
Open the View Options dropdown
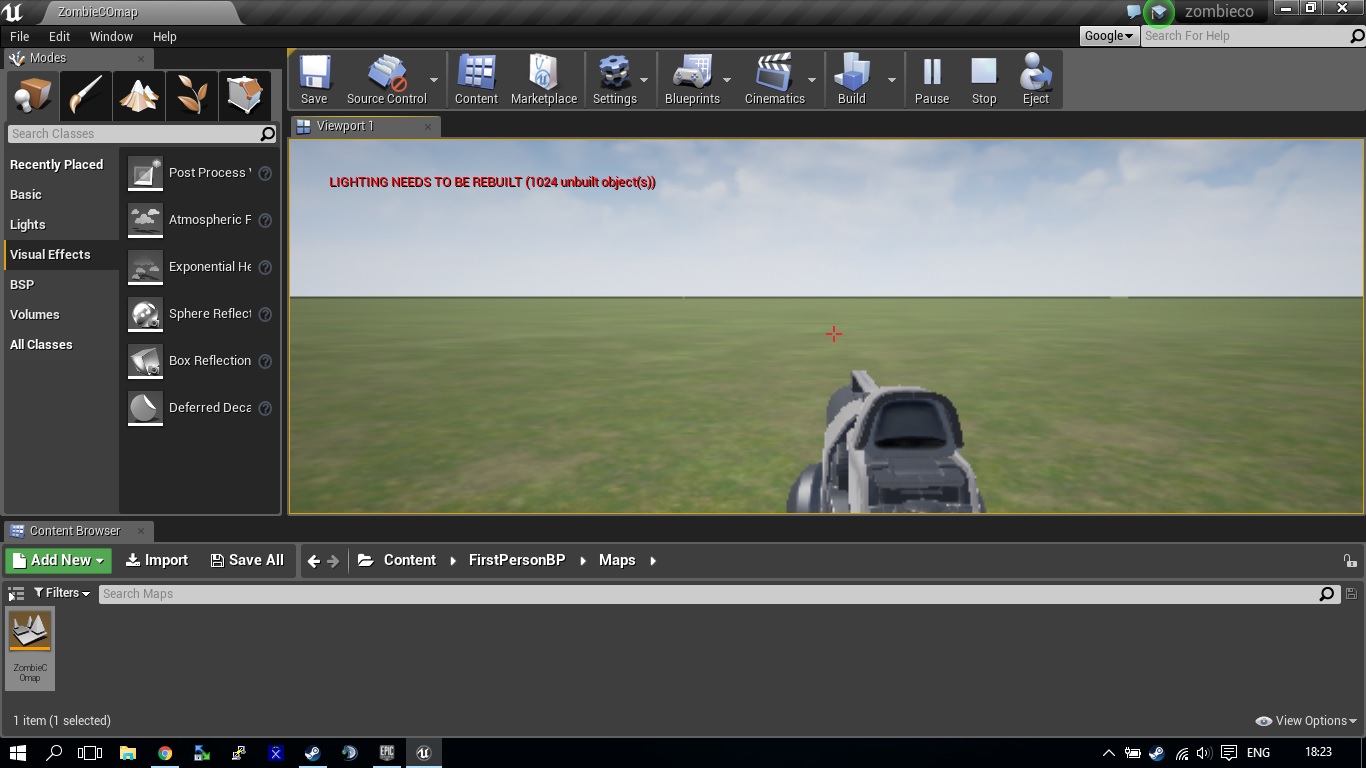point(1306,721)
